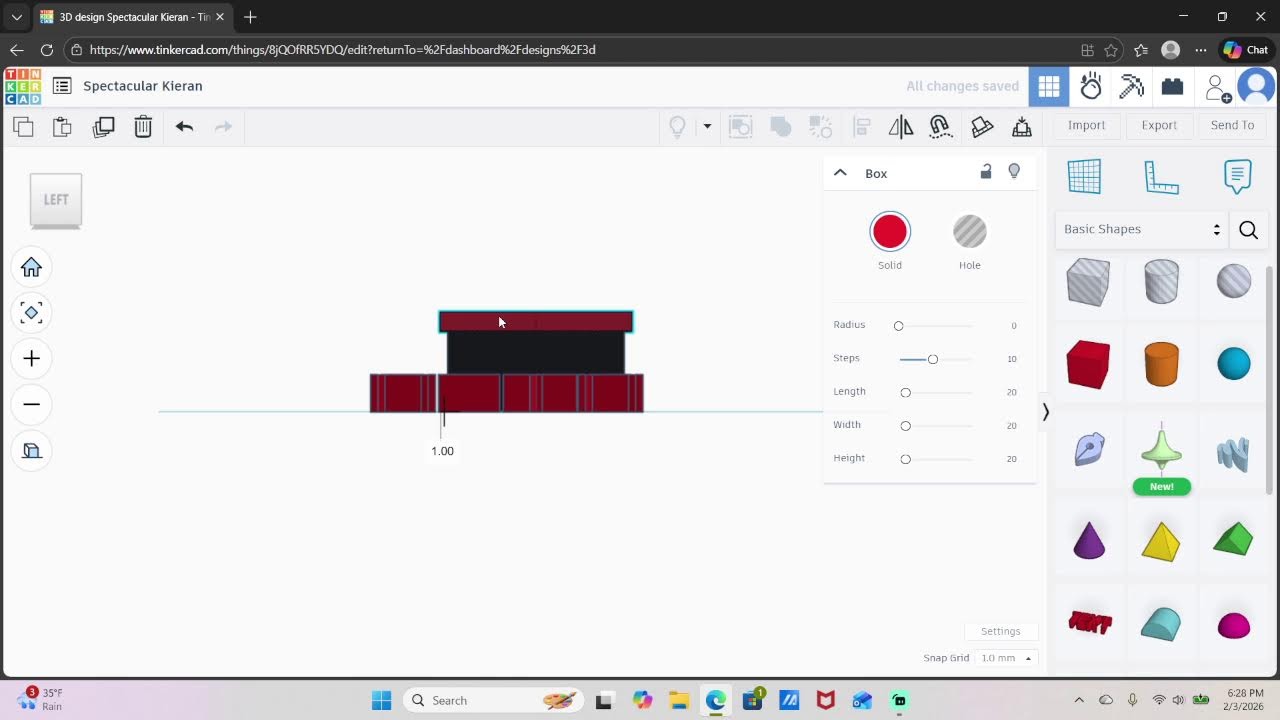The image size is (1280, 720).
Task: Click the LEFT view cube face
Action: 56,199
